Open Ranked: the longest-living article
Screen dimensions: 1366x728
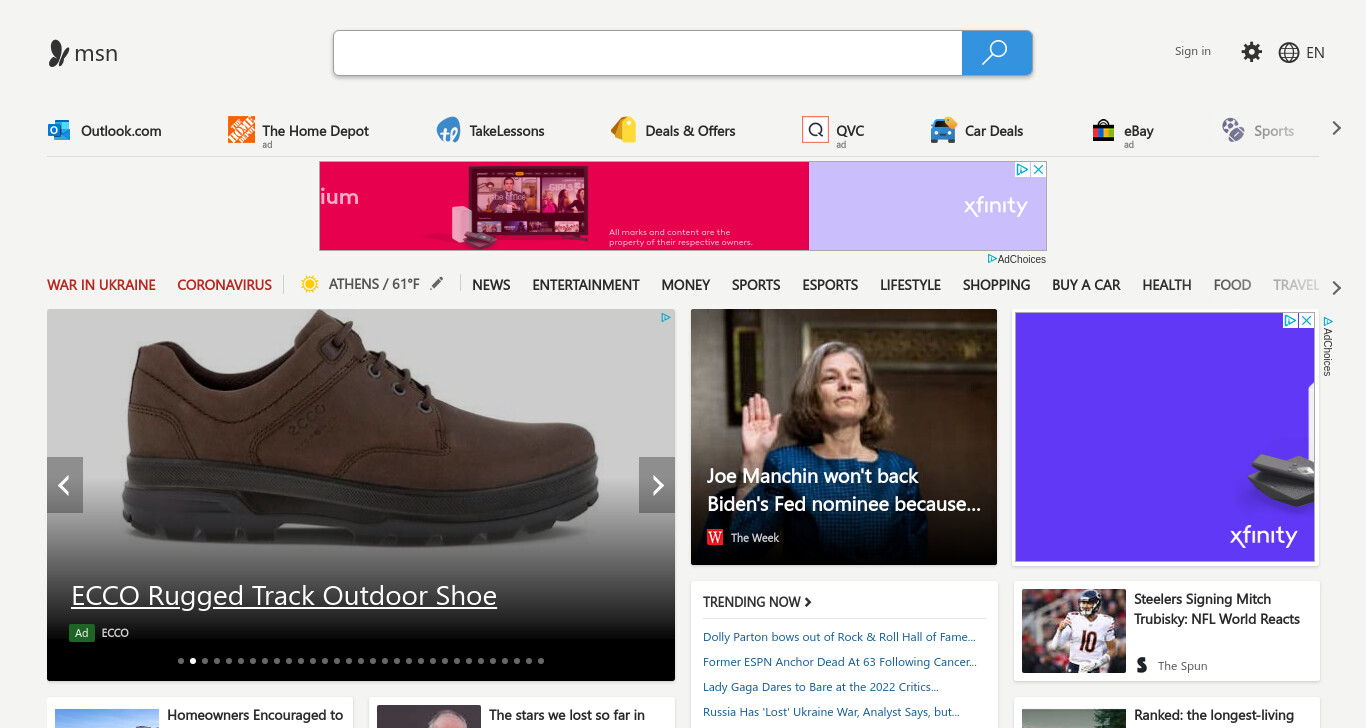pyautogui.click(x=1214, y=716)
